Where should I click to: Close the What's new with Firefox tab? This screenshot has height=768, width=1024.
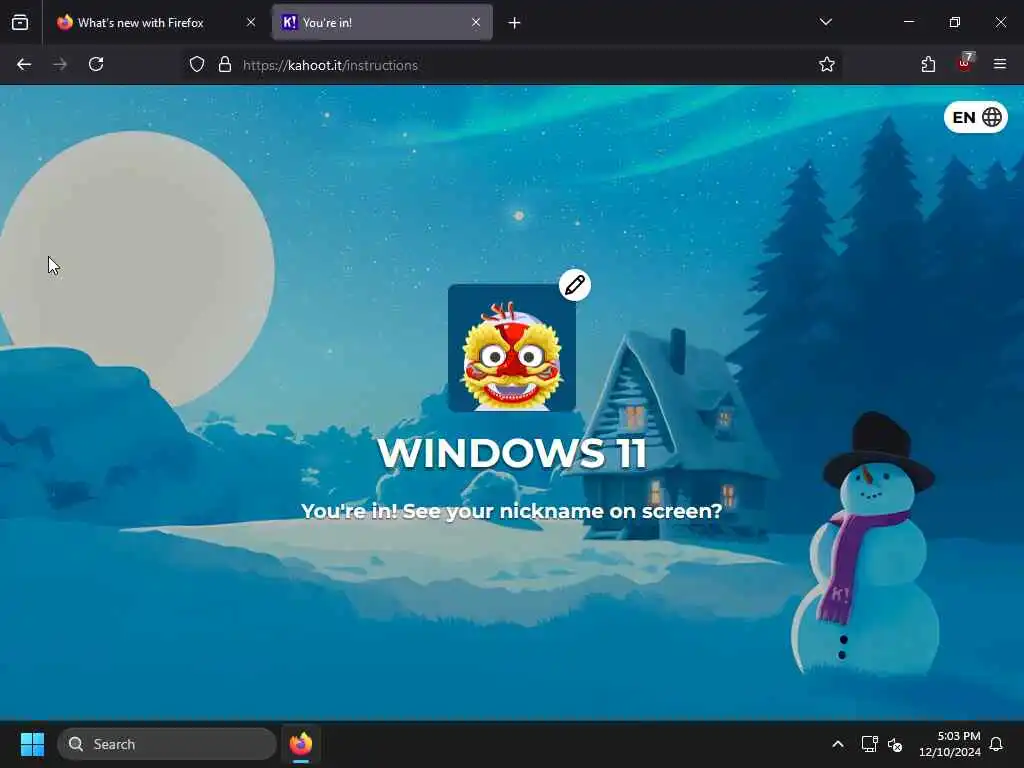[x=251, y=23]
